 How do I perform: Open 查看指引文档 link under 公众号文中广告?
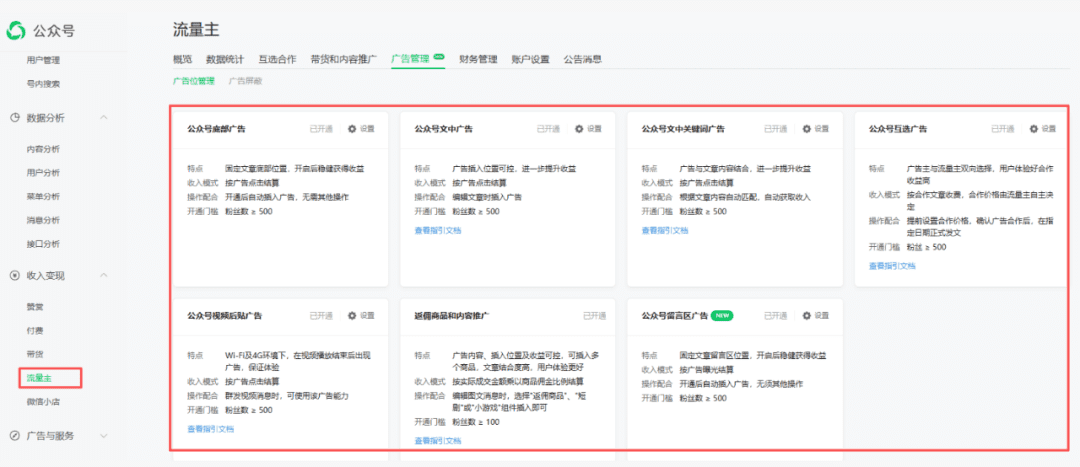pyautogui.click(x=438, y=230)
